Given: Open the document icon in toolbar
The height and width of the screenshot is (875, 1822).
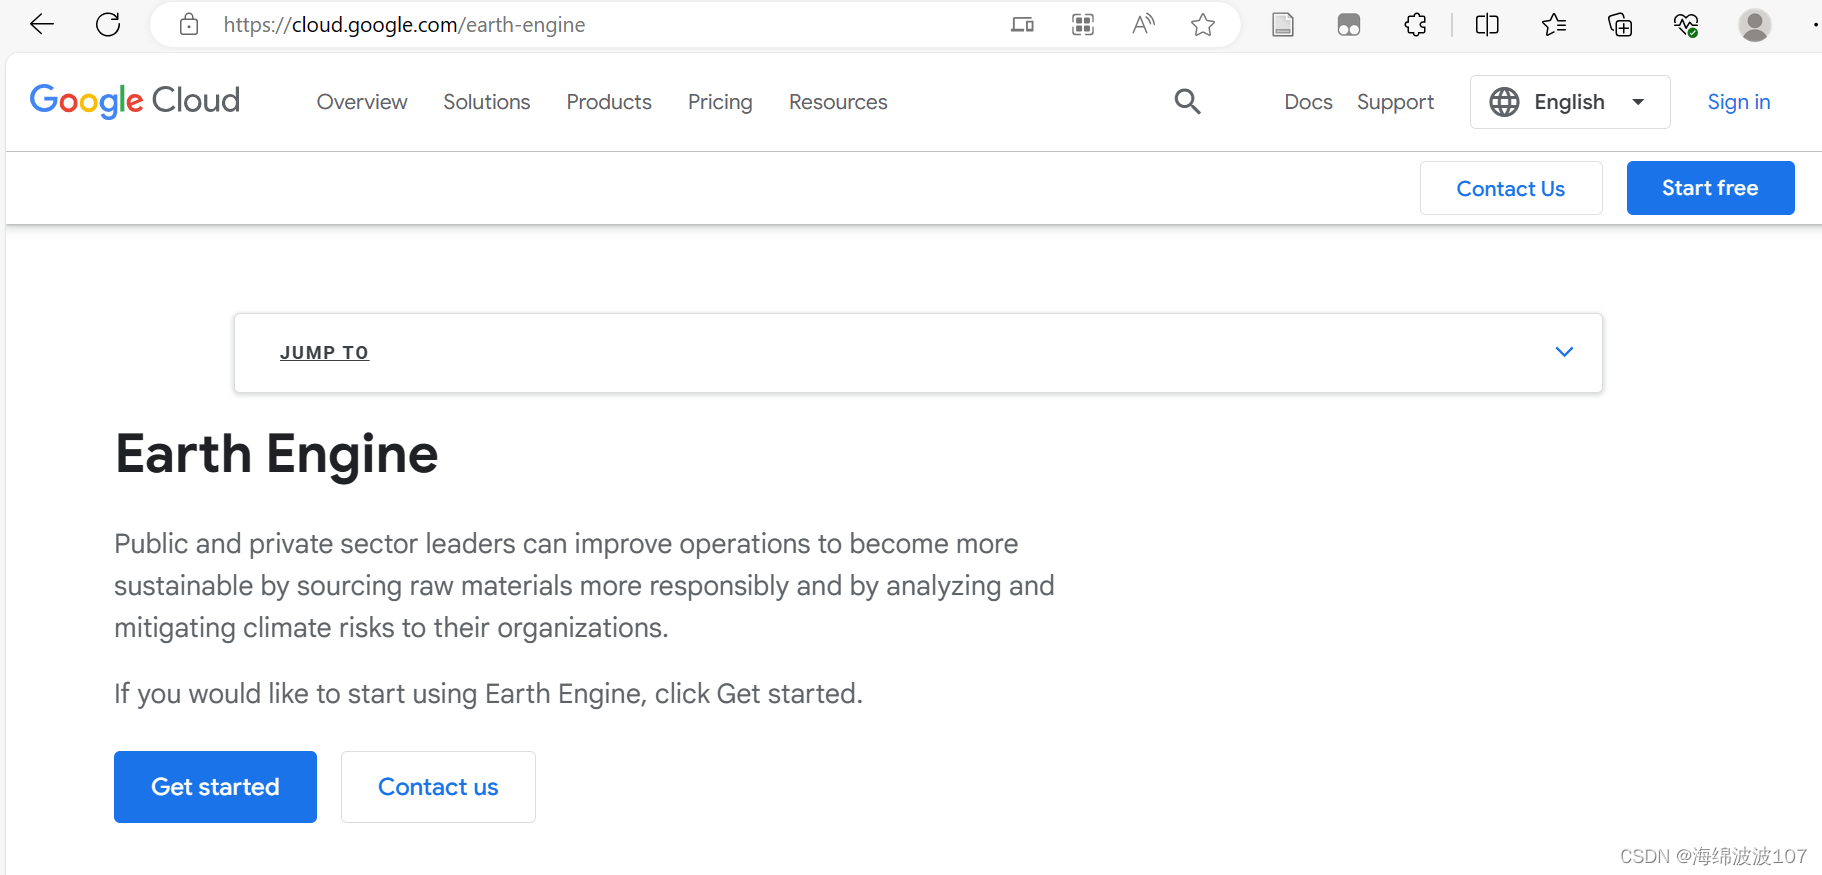Looking at the screenshot, I should (1283, 25).
